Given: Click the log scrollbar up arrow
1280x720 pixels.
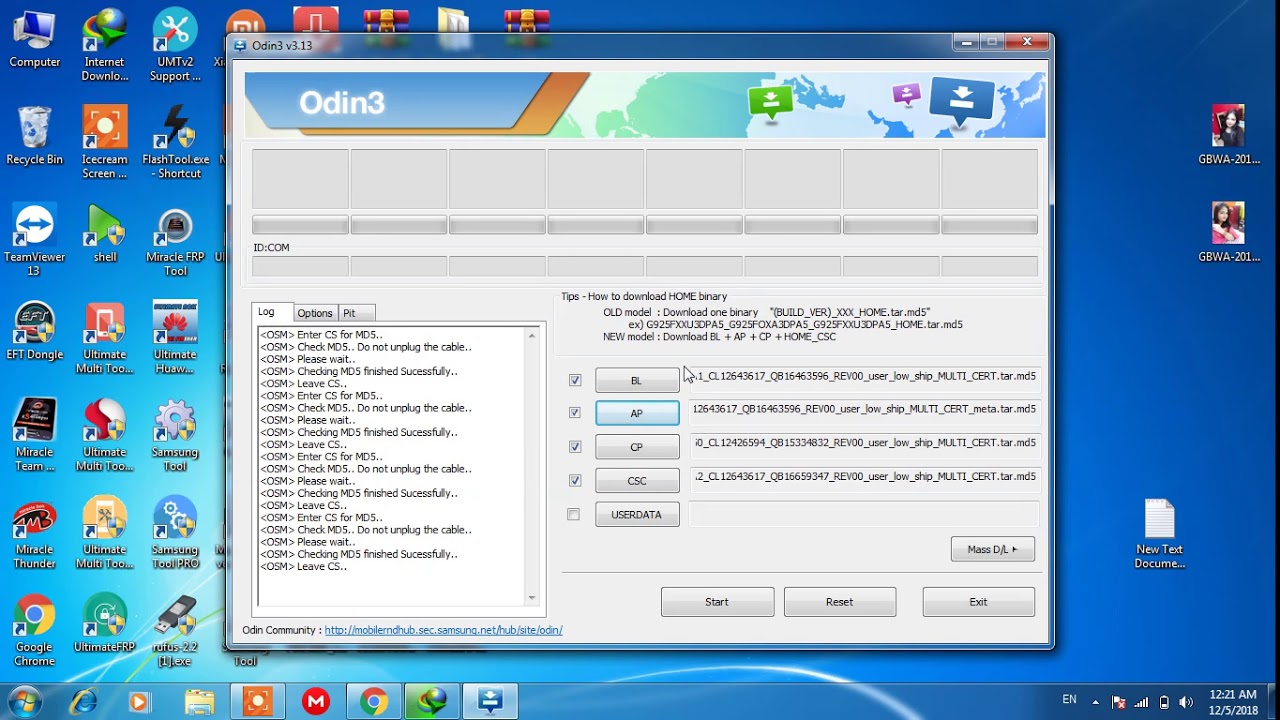Looking at the screenshot, I should coord(532,336).
